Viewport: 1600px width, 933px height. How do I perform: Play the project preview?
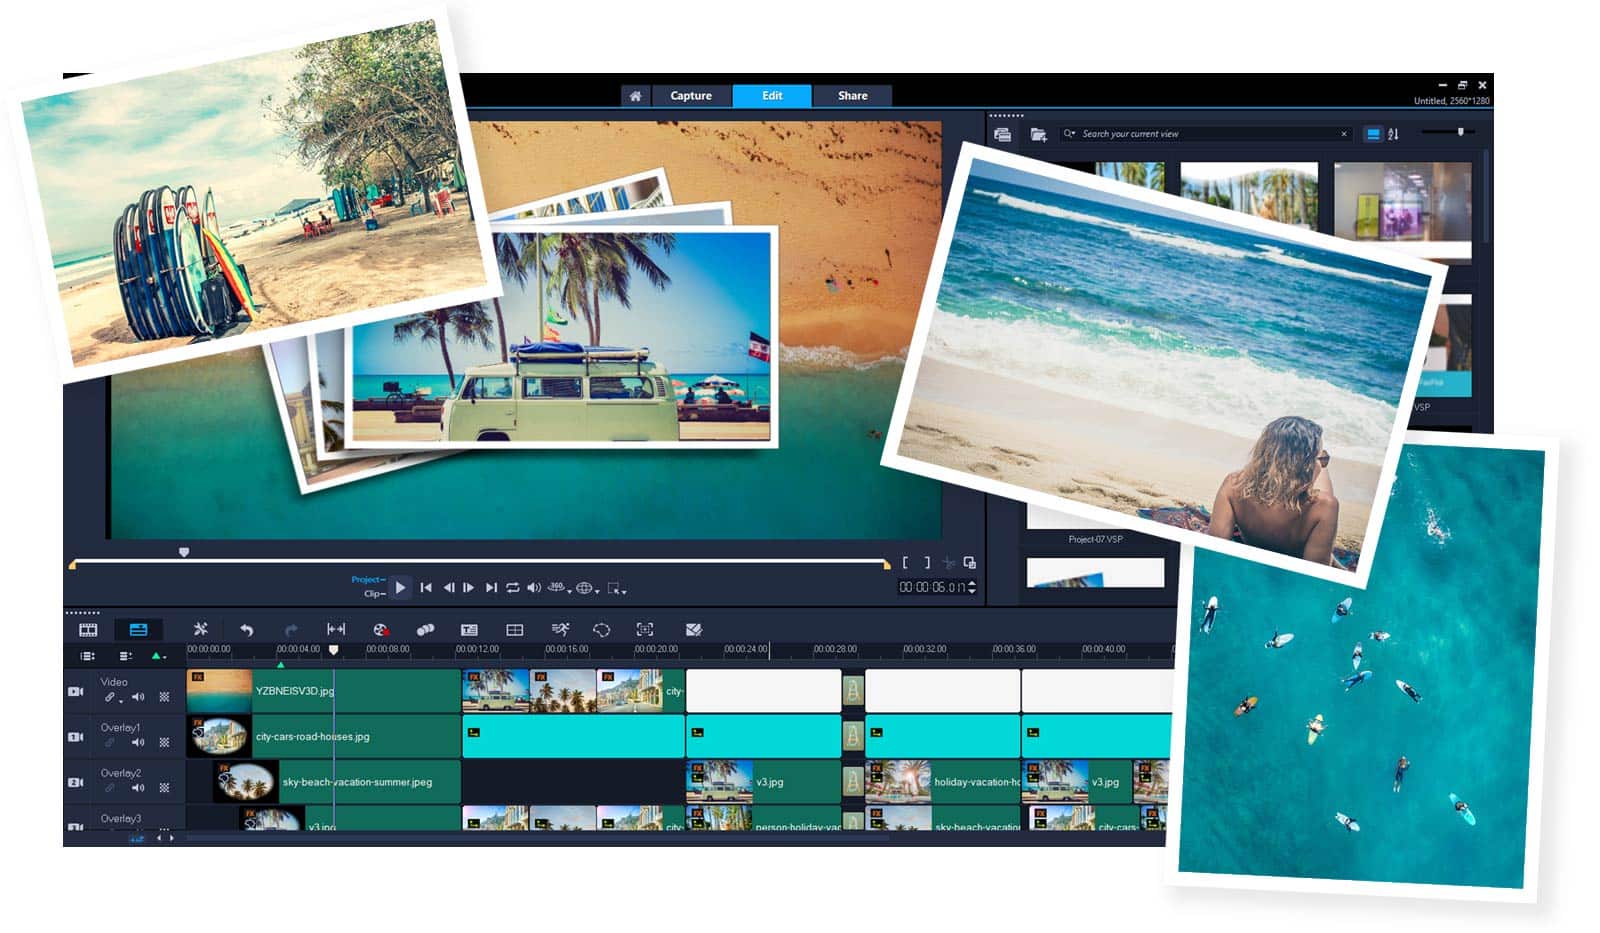(400, 587)
